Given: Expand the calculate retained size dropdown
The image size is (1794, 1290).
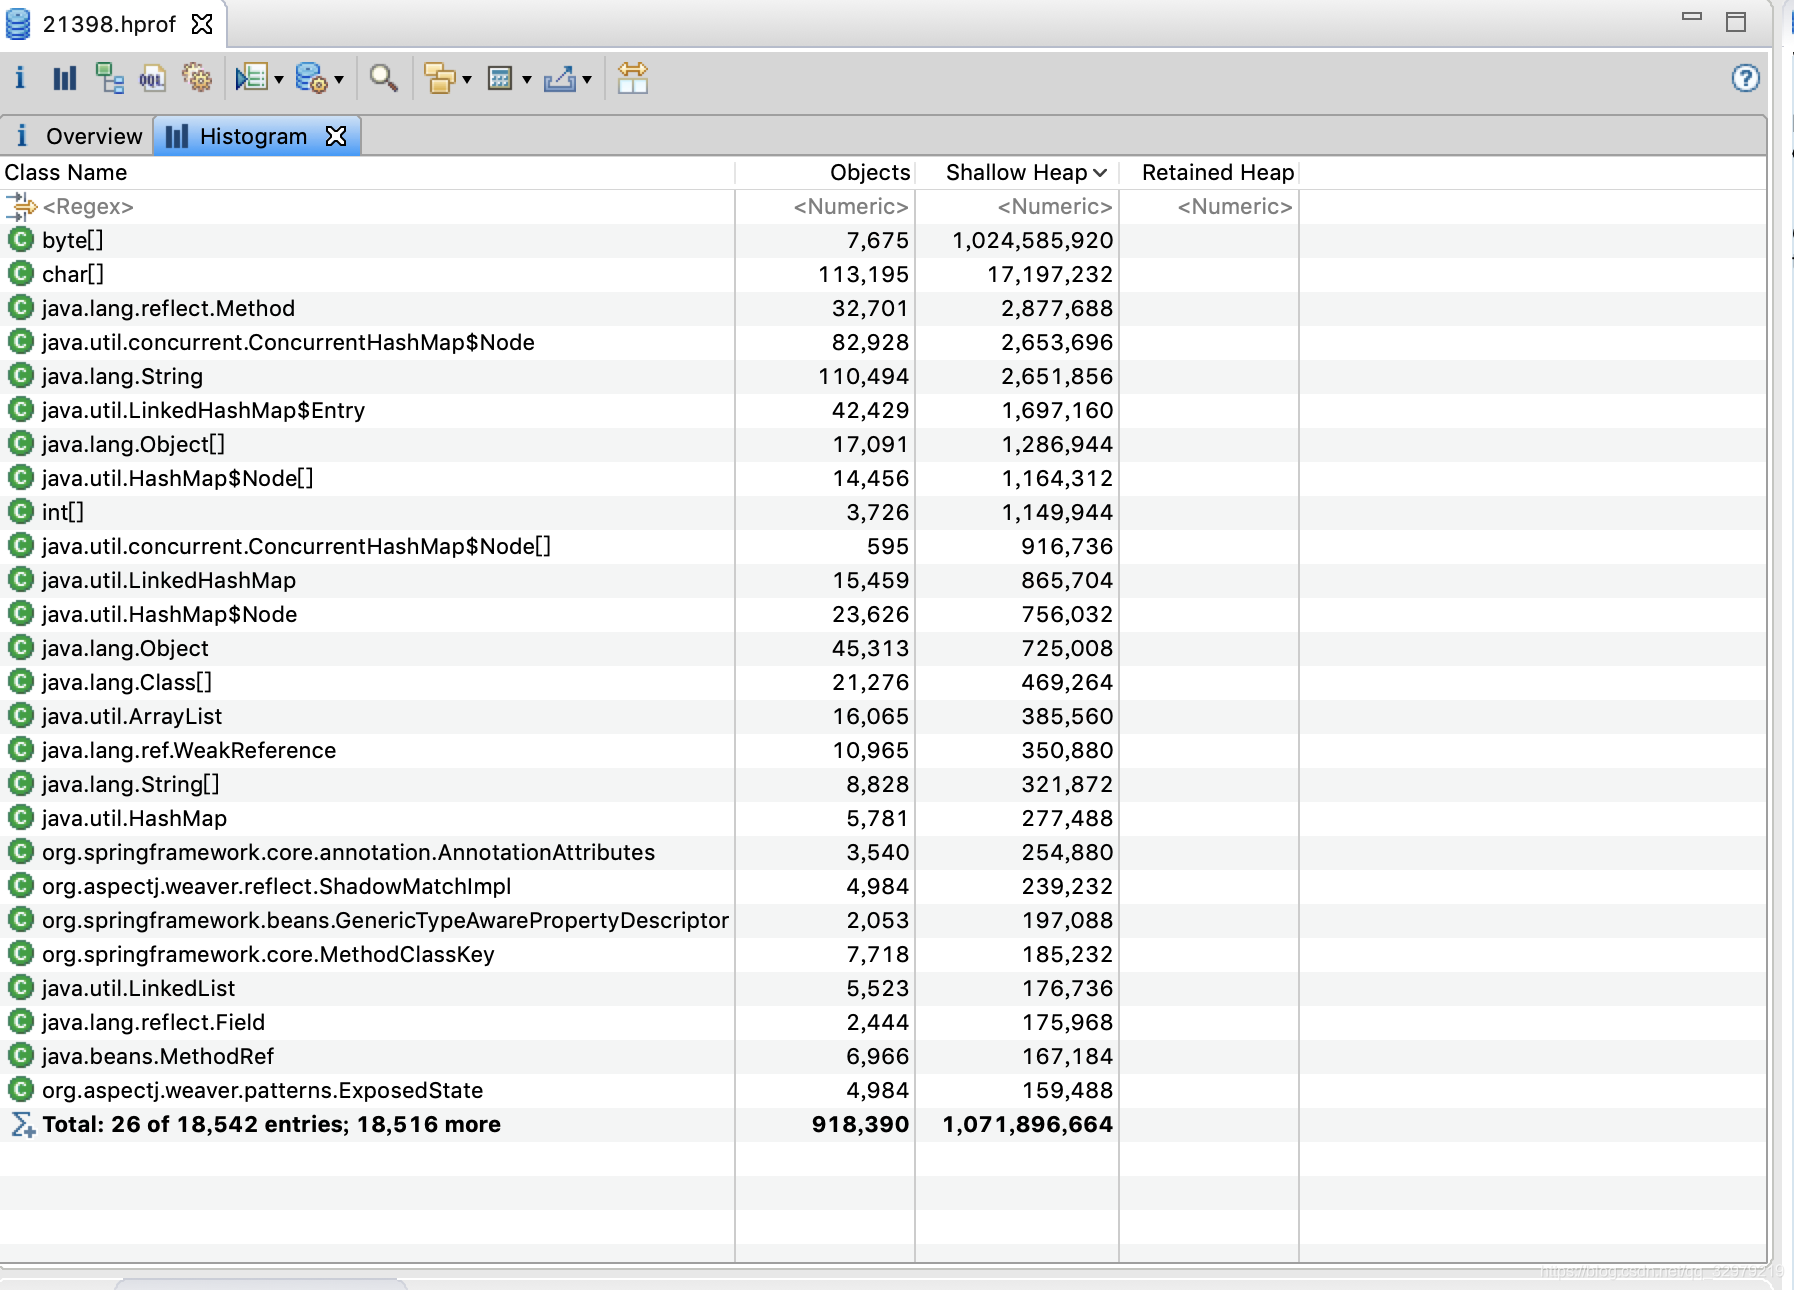Looking at the screenshot, I should pos(527,79).
